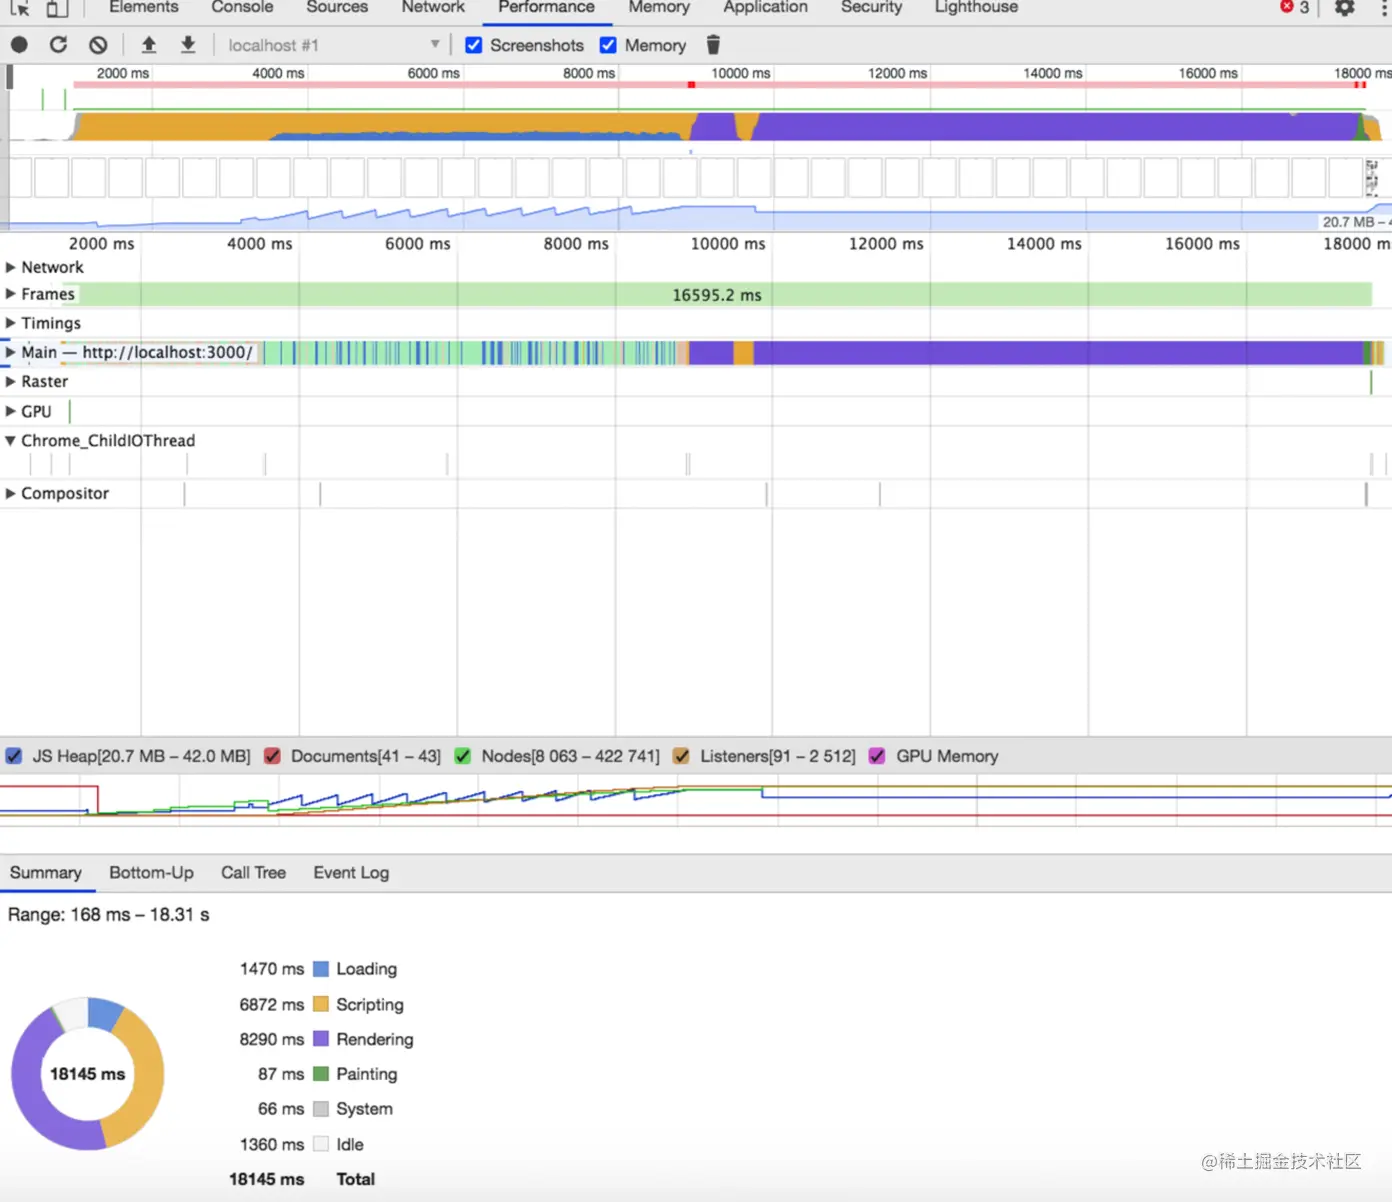Switch to the Application panel tab

765,8
